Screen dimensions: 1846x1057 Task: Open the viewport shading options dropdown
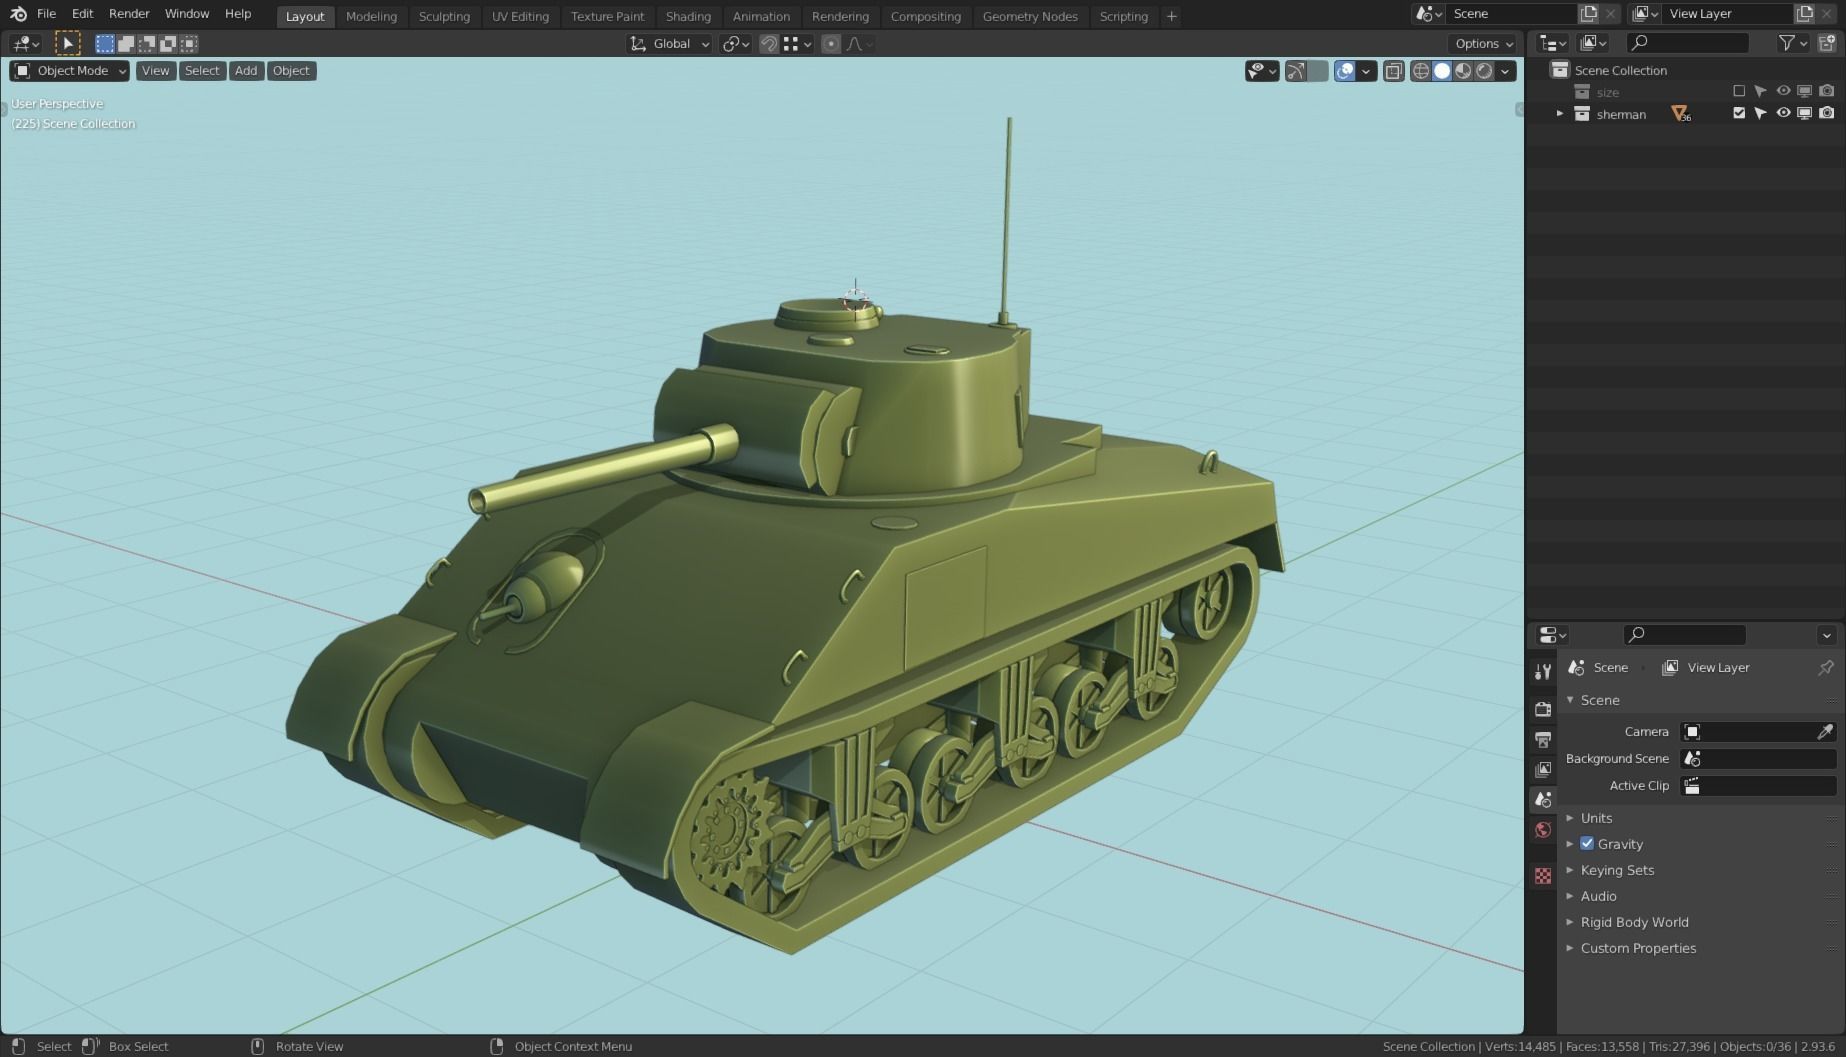coord(1505,71)
